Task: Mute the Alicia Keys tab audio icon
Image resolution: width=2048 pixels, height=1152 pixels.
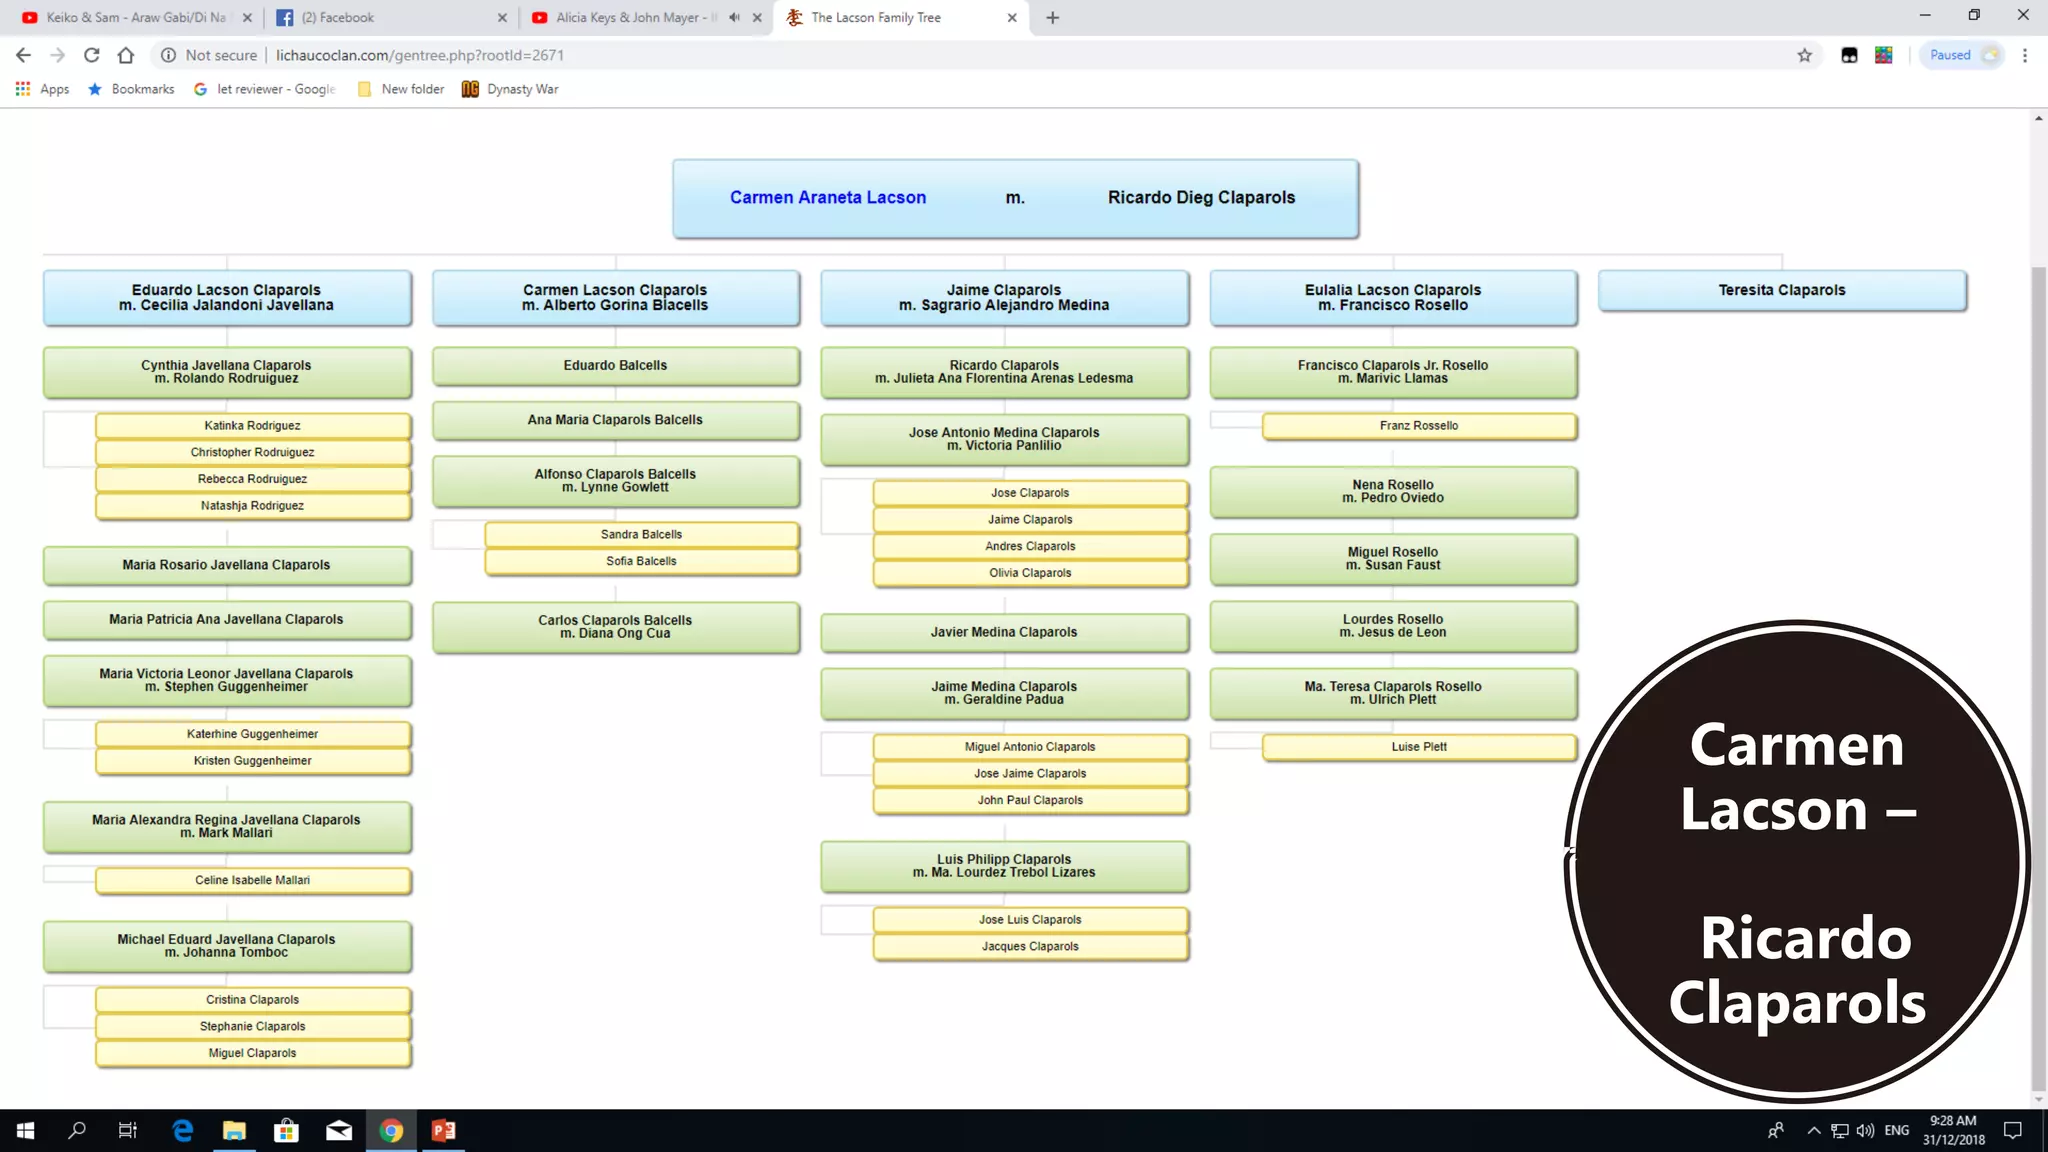Action: pos(734,17)
